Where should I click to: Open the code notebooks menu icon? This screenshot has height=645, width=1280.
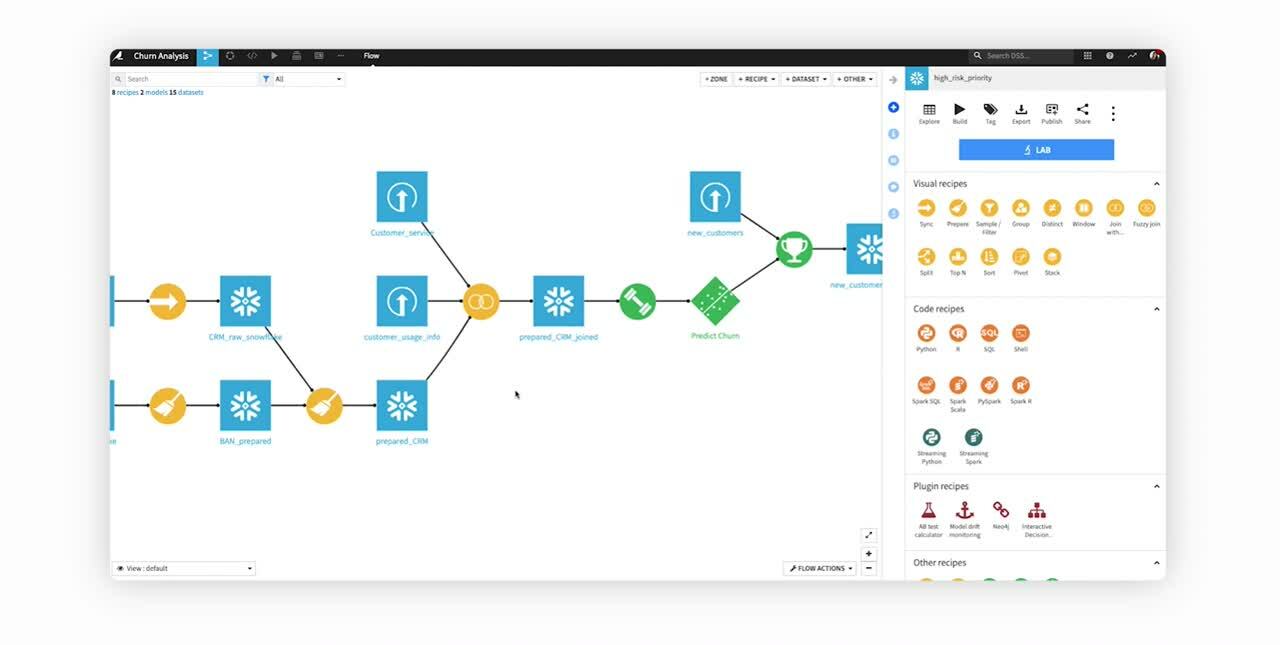click(x=252, y=56)
